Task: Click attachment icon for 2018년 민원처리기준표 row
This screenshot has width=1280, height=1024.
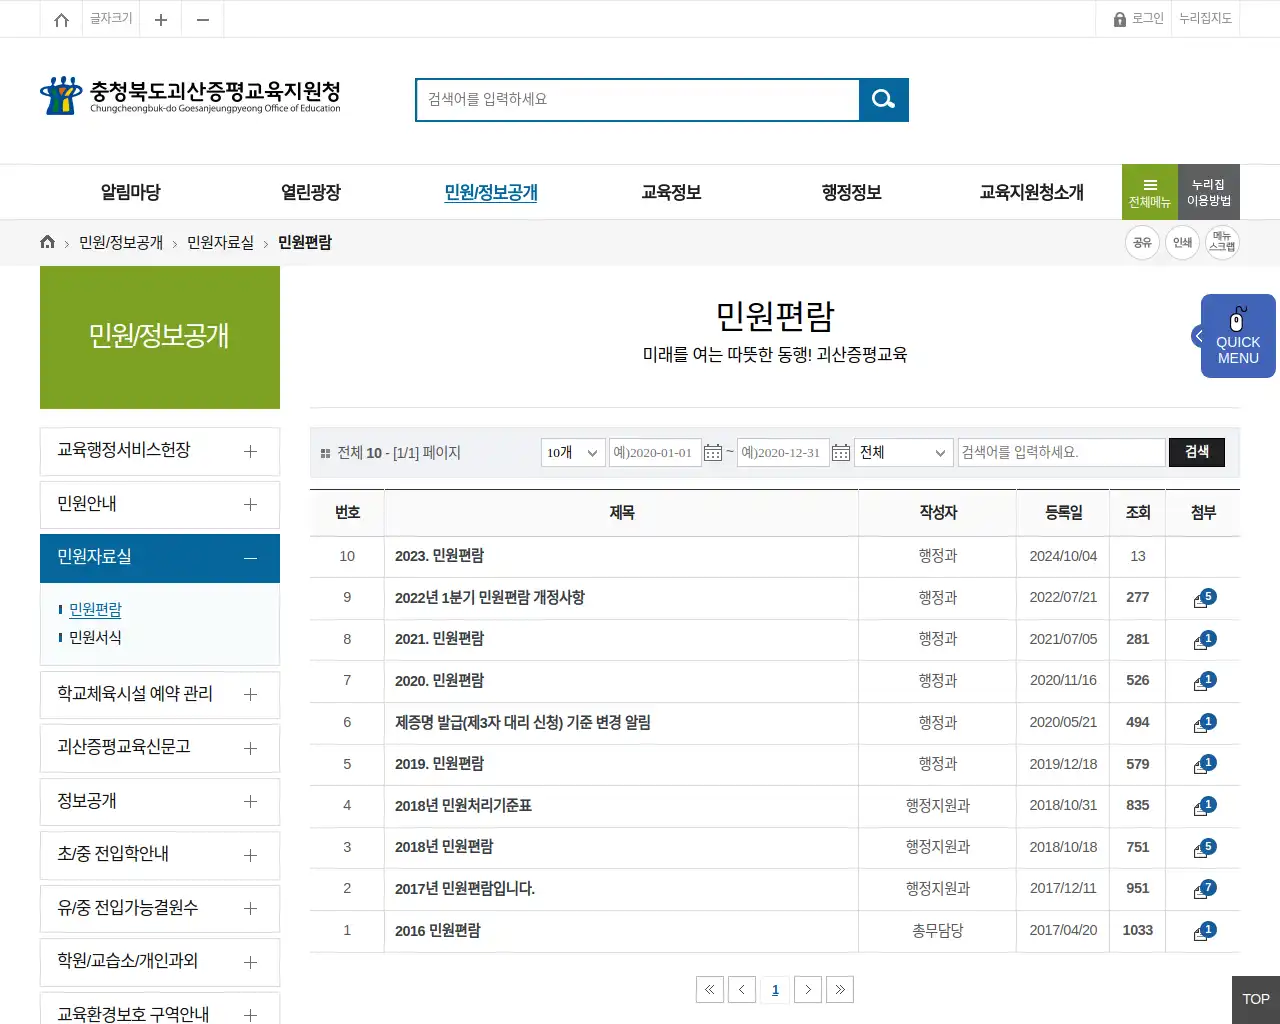Action: pyautogui.click(x=1204, y=806)
